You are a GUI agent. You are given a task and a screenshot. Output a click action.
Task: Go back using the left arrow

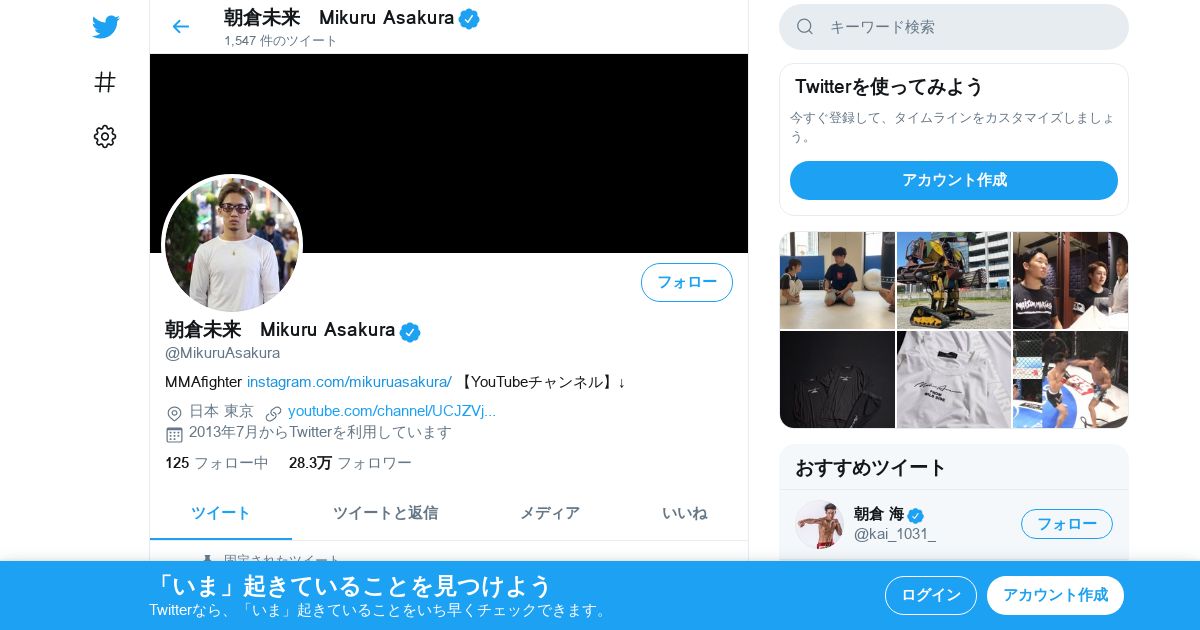click(x=180, y=27)
